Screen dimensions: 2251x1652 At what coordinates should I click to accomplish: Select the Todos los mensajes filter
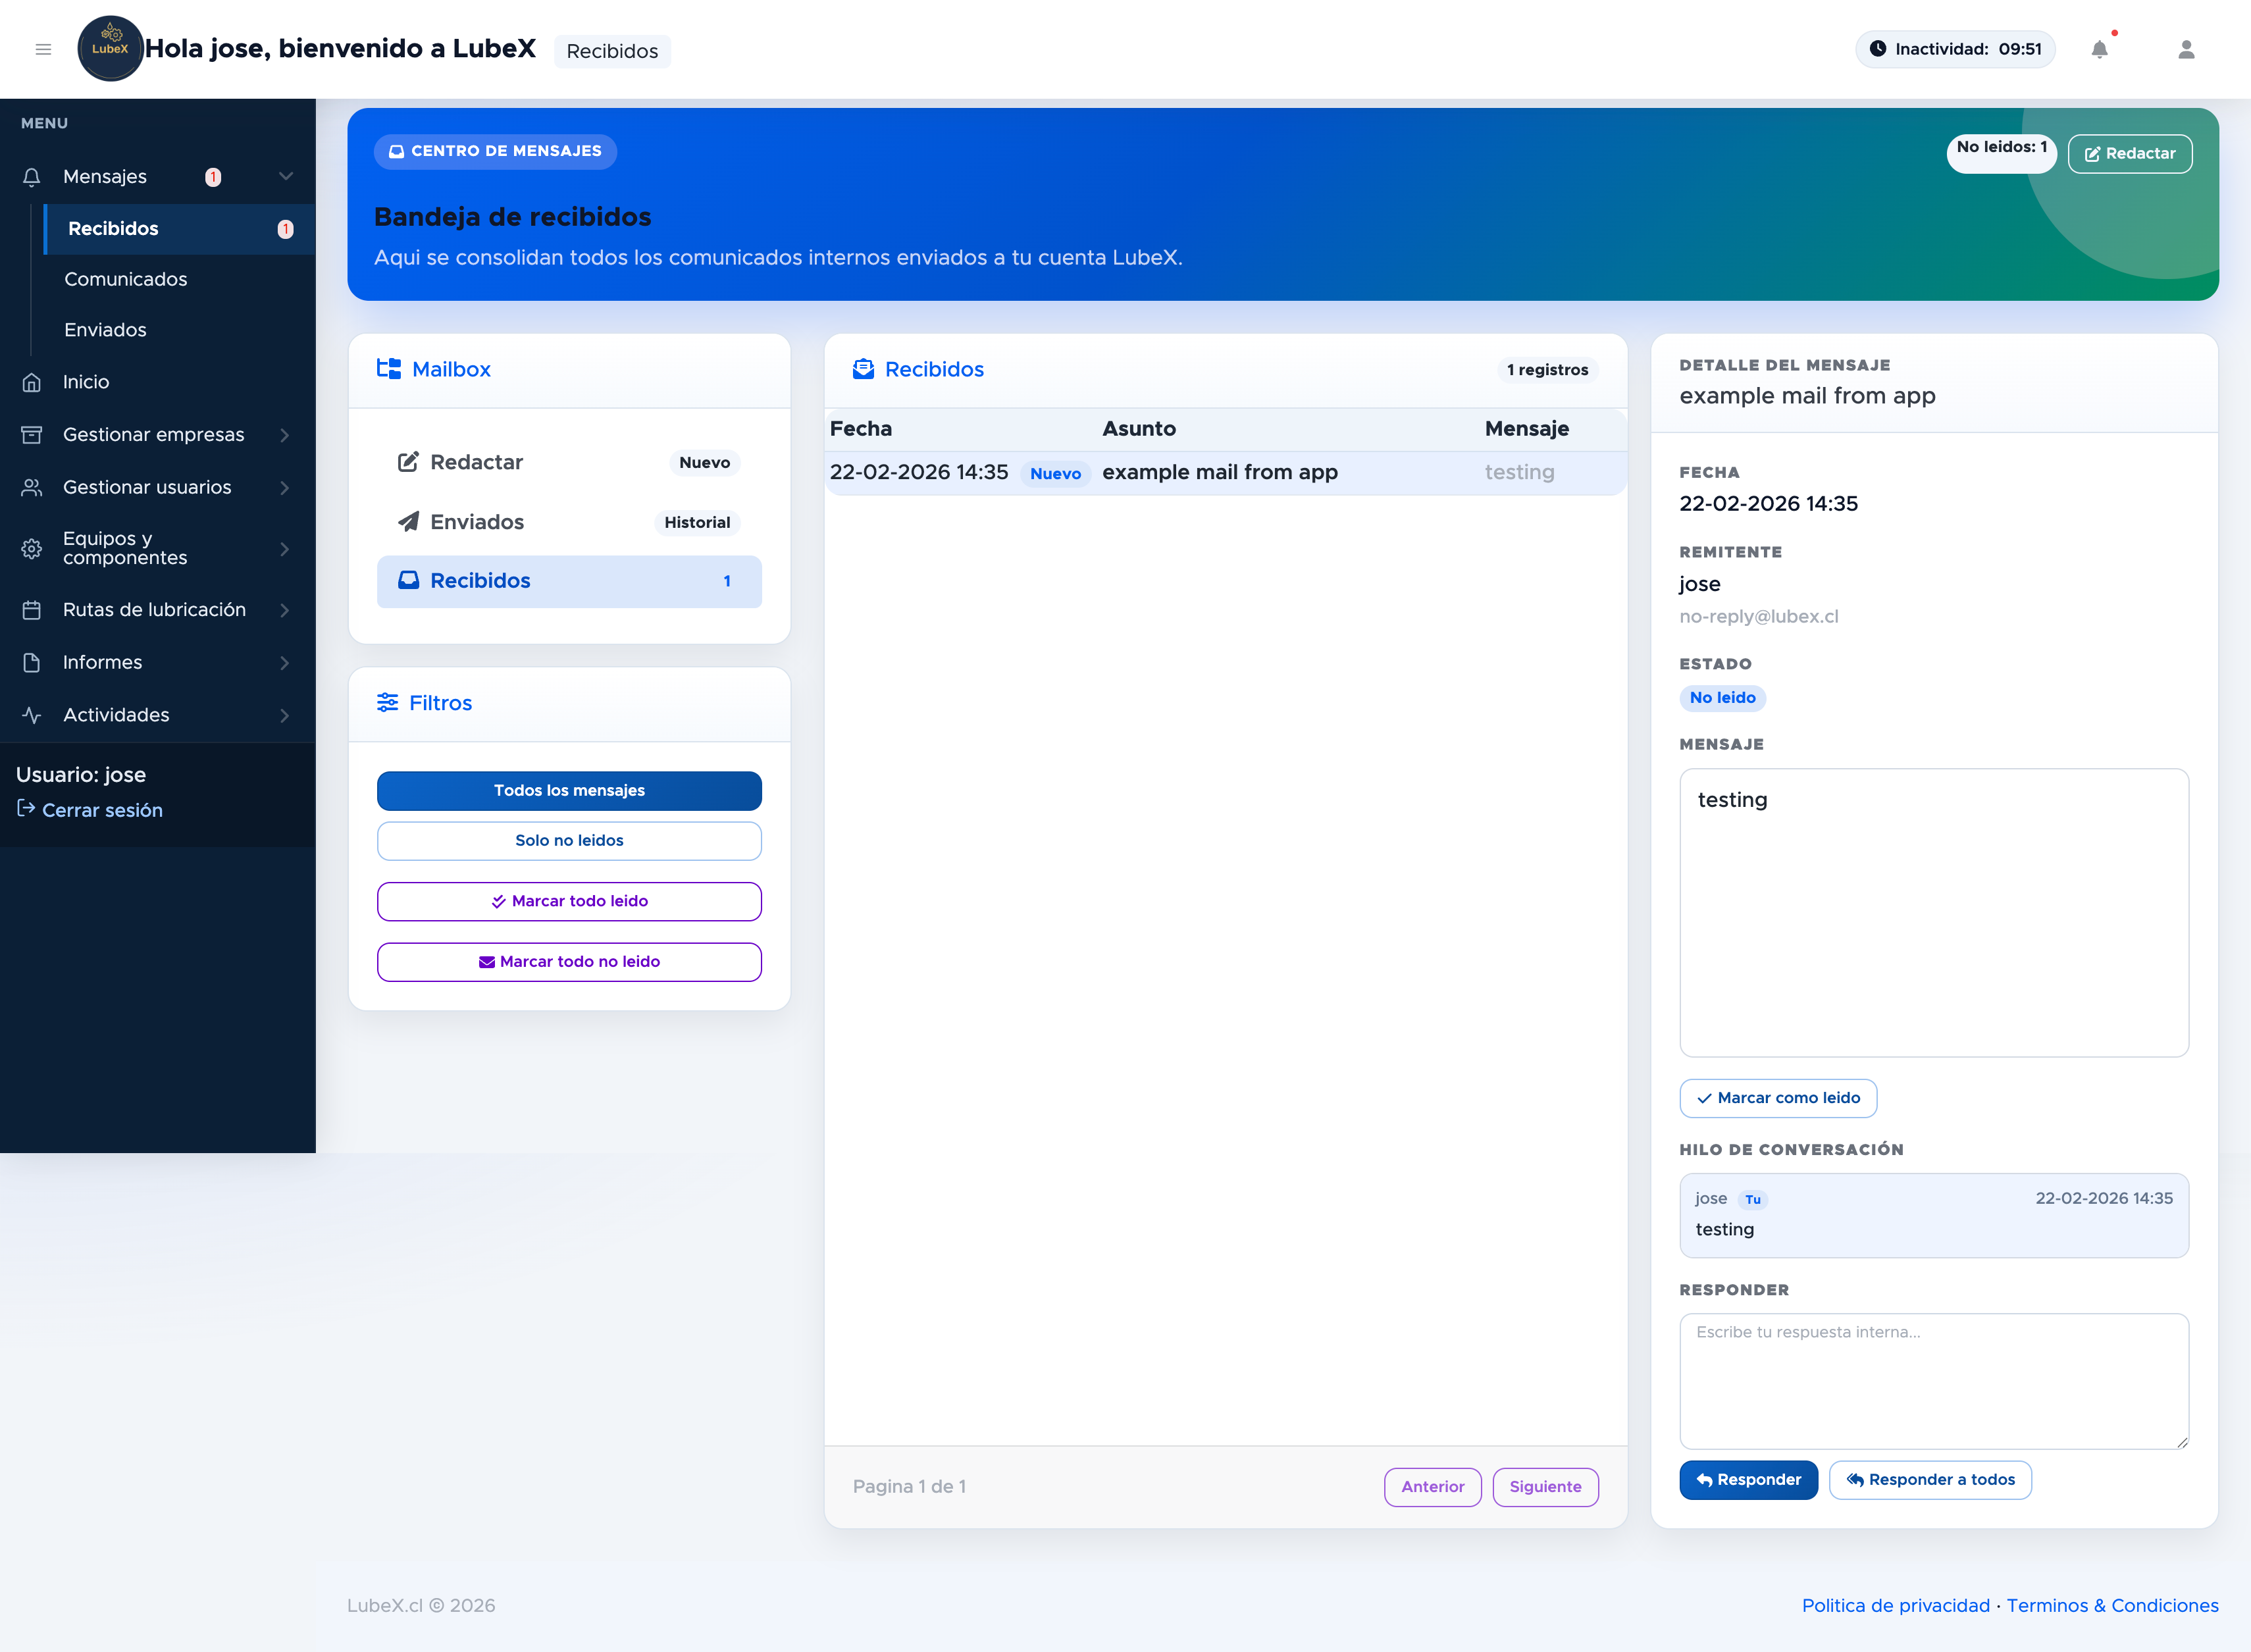(569, 790)
